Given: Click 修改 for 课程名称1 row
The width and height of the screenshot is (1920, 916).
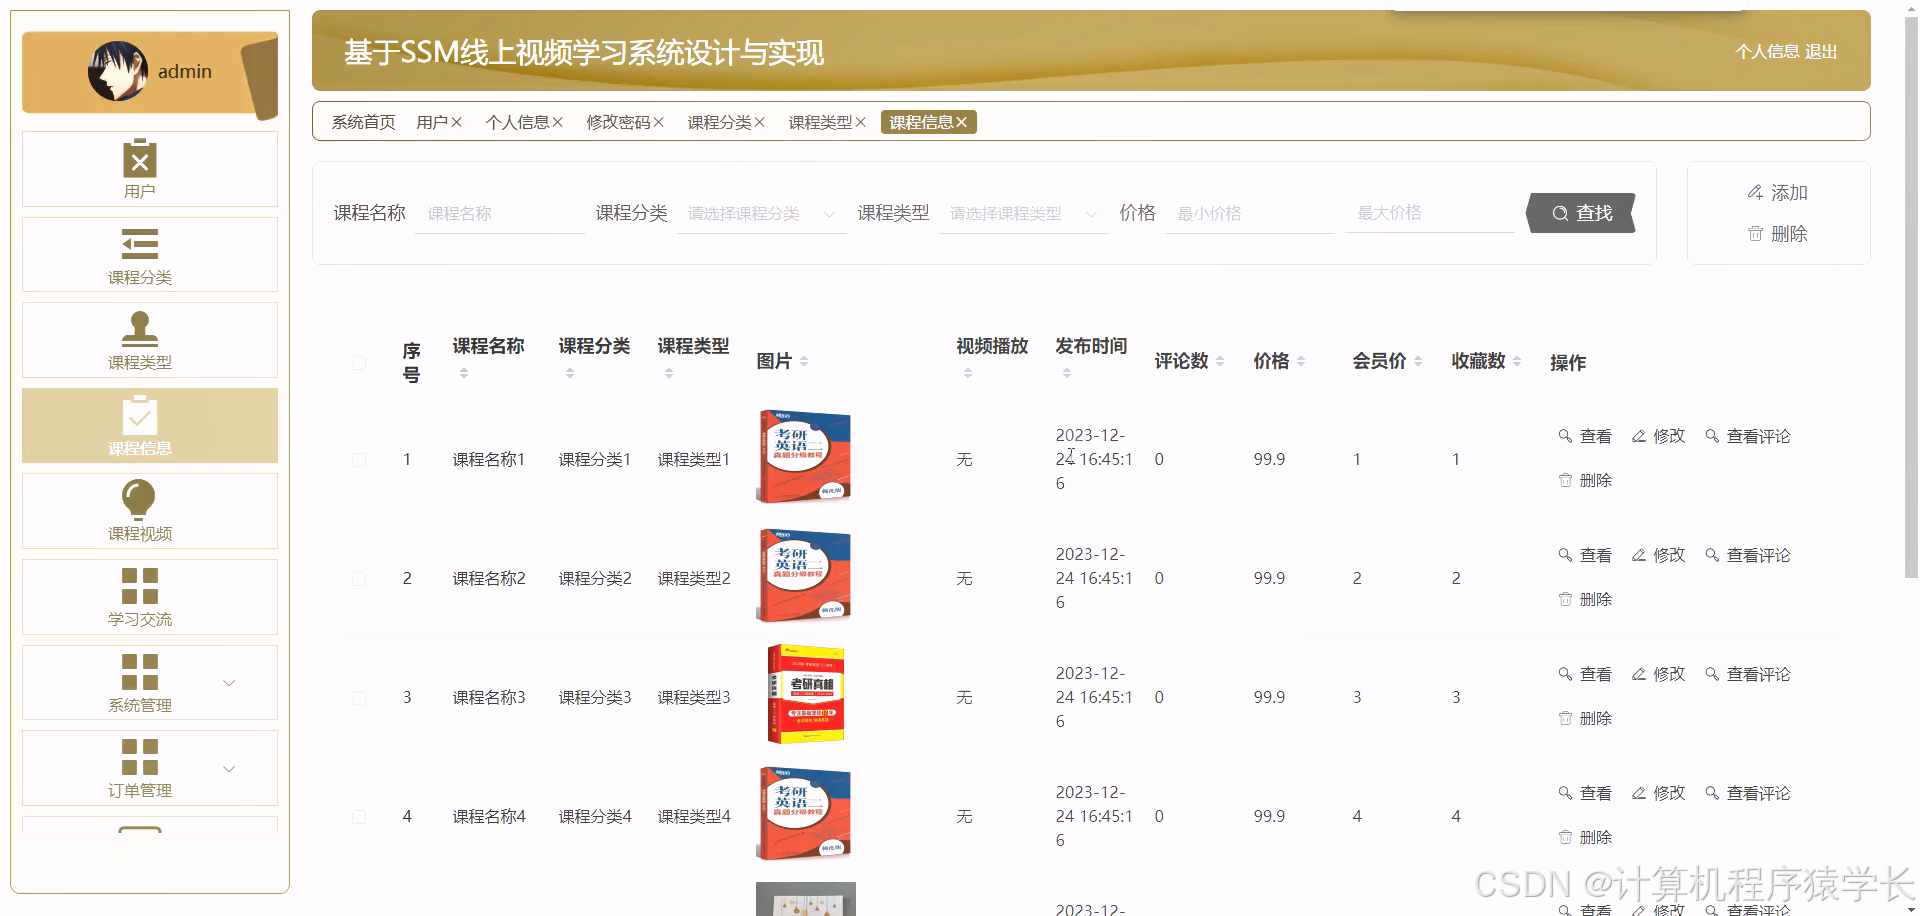Looking at the screenshot, I should click(x=1658, y=436).
